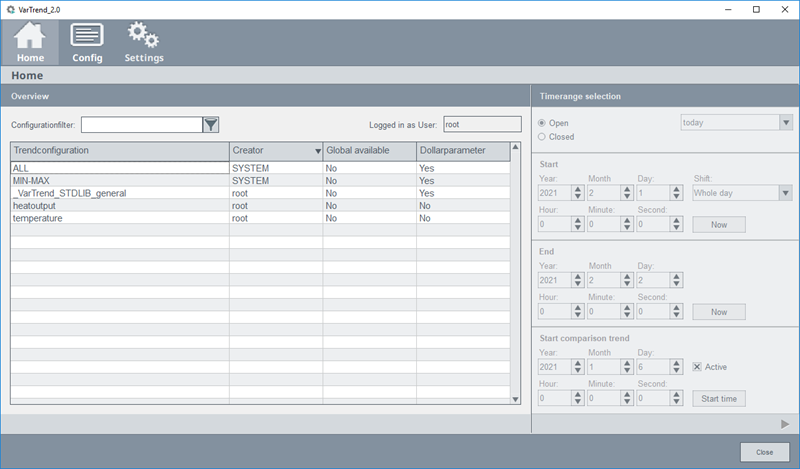Maximize the VarTrend_2.0 window
Screen dimensions: 800x469
pos(756,9)
